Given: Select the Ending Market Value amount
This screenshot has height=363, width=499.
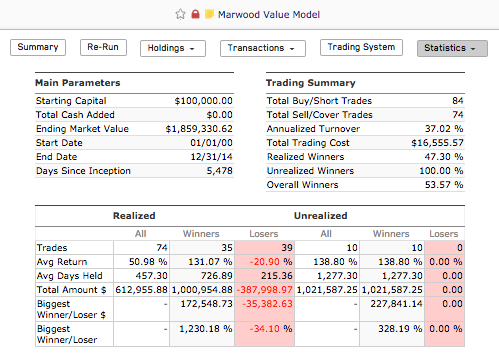Looking at the screenshot, I should point(199,129).
